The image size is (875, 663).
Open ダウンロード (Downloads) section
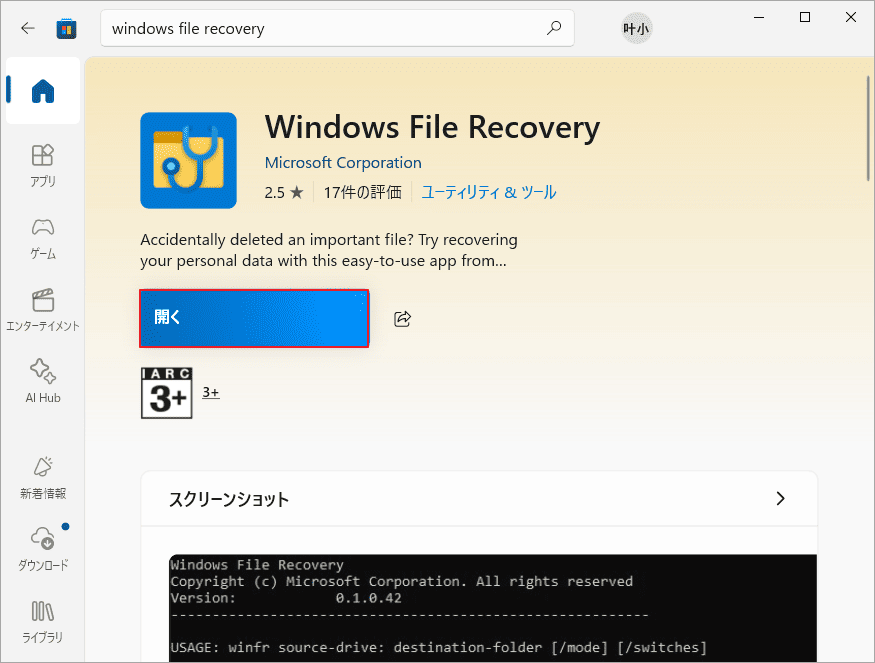point(43,549)
